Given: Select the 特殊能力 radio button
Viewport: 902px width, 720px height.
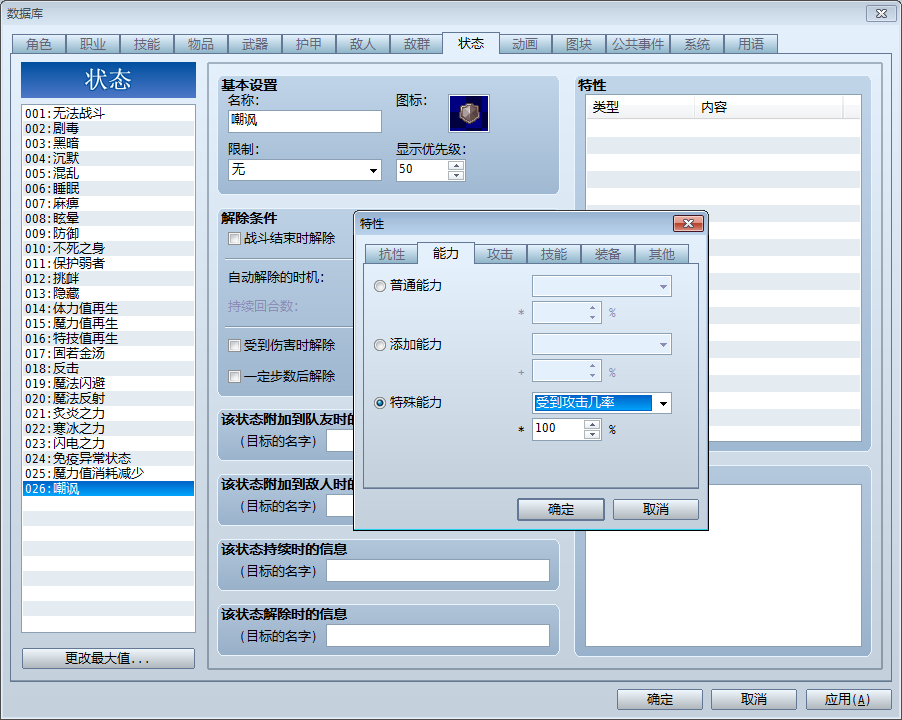Looking at the screenshot, I should click(380, 403).
